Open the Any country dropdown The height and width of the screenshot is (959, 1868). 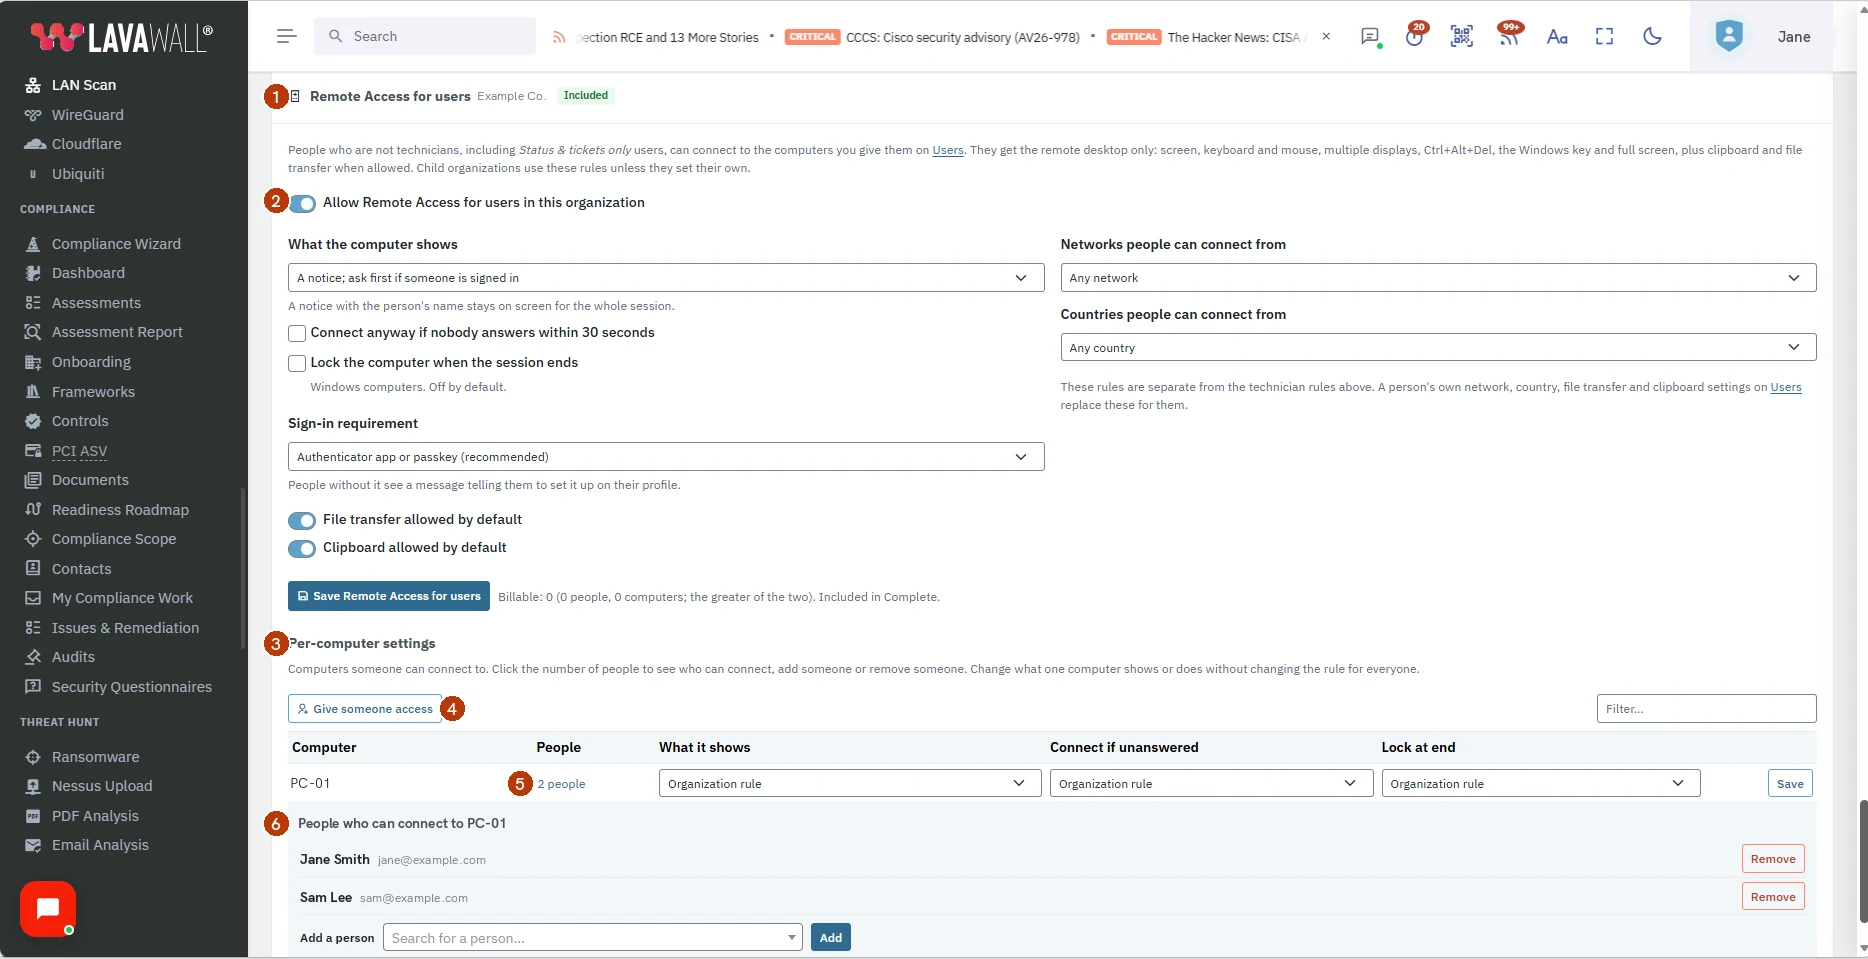pos(1438,348)
